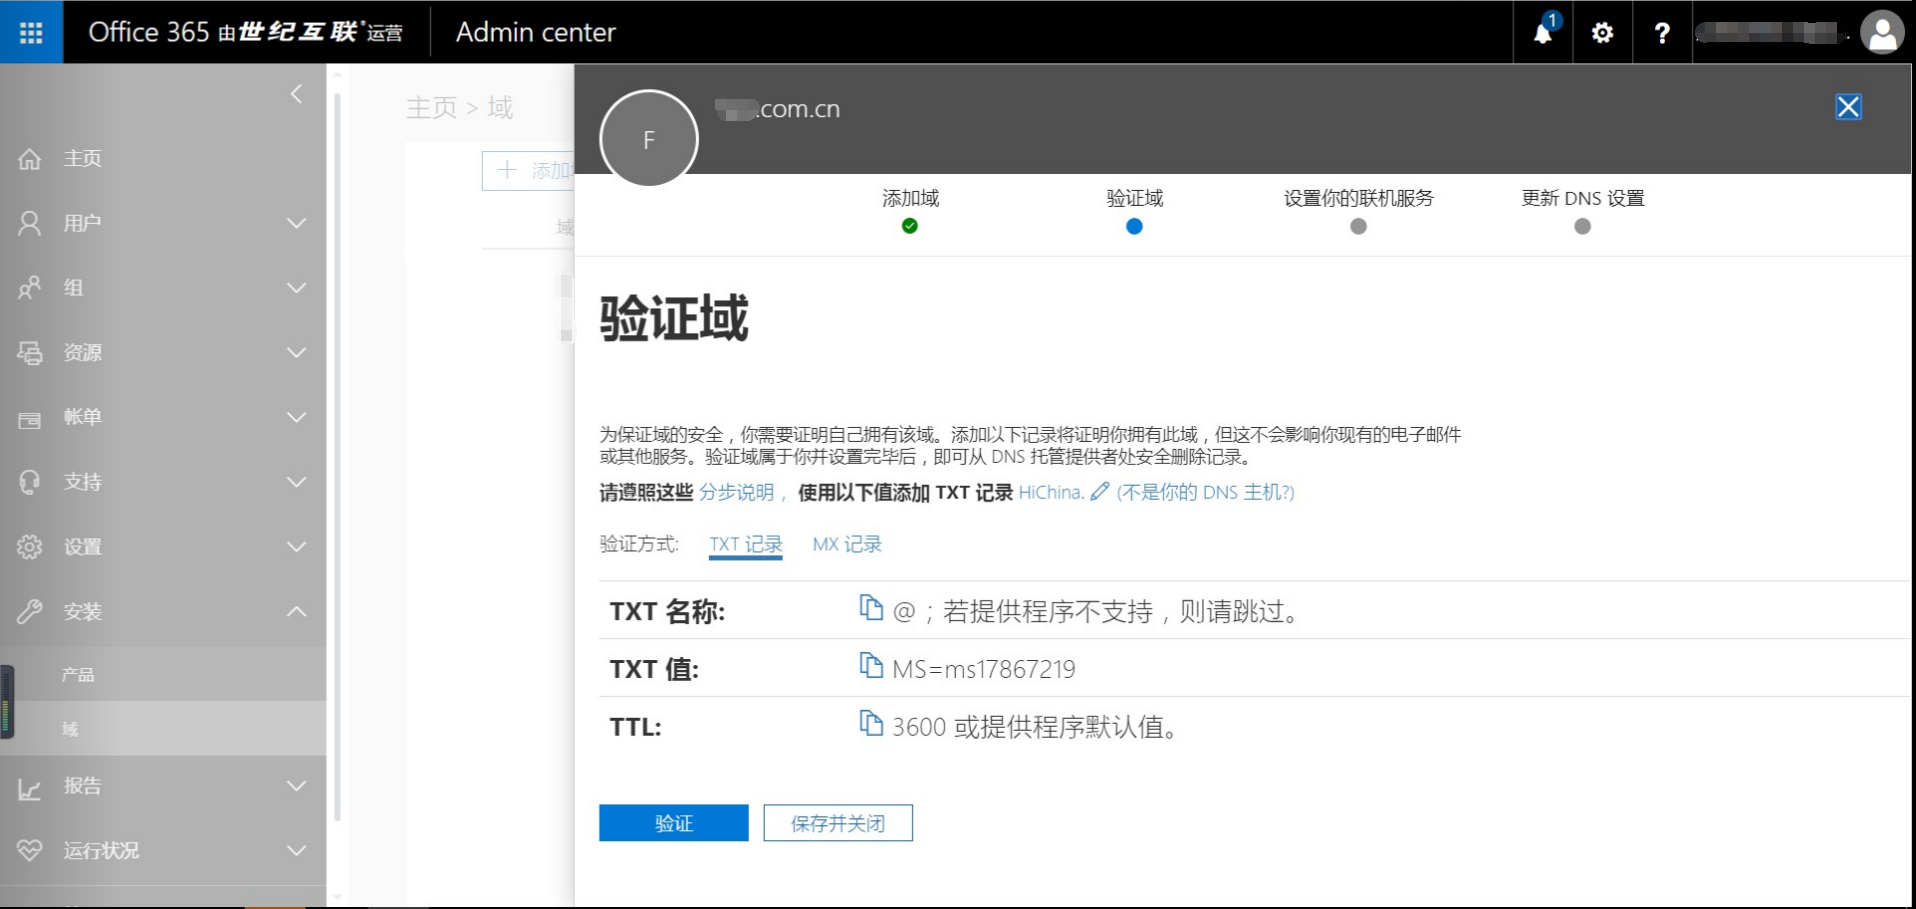Image resolution: width=1916 pixels, height=909 pixels.
Task: Click the Office 365 brand text
Action: coord(148,32)
